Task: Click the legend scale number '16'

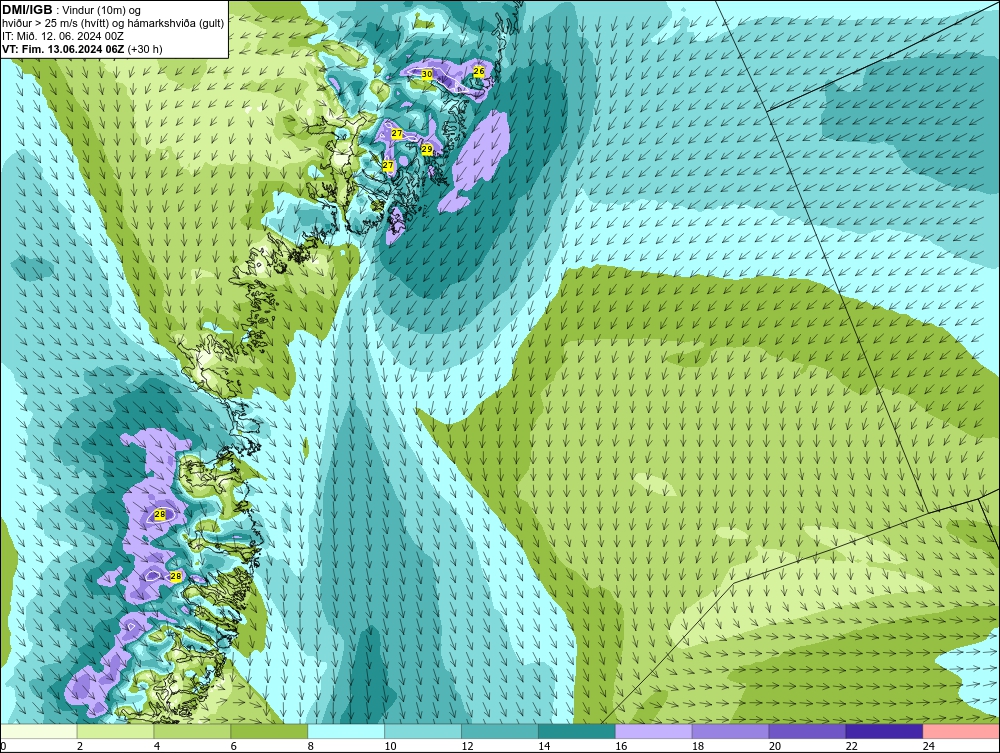Action: (x=621, y=746)
